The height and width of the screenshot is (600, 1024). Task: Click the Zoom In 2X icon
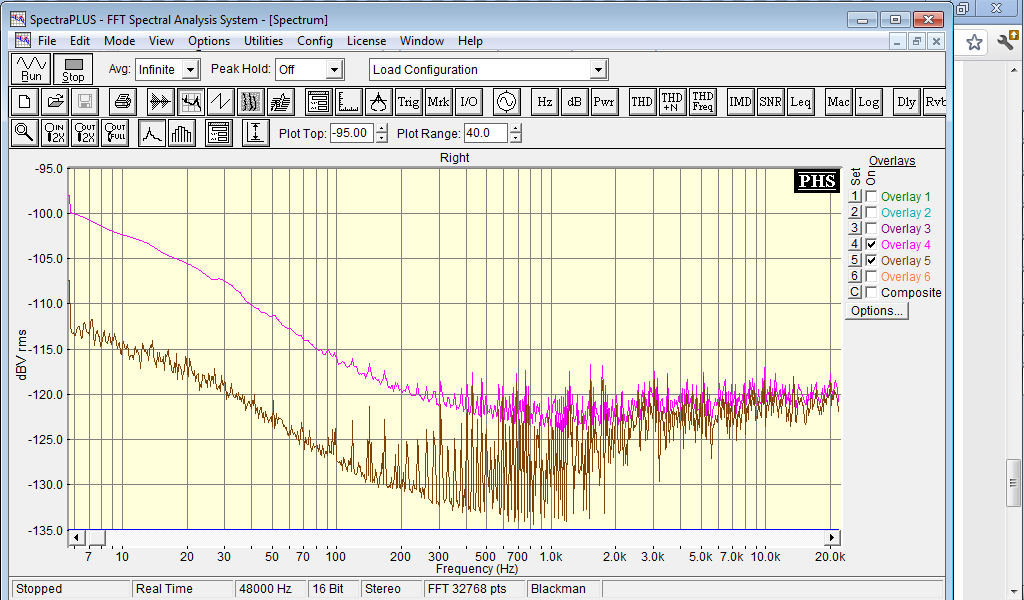coord(55,133)
